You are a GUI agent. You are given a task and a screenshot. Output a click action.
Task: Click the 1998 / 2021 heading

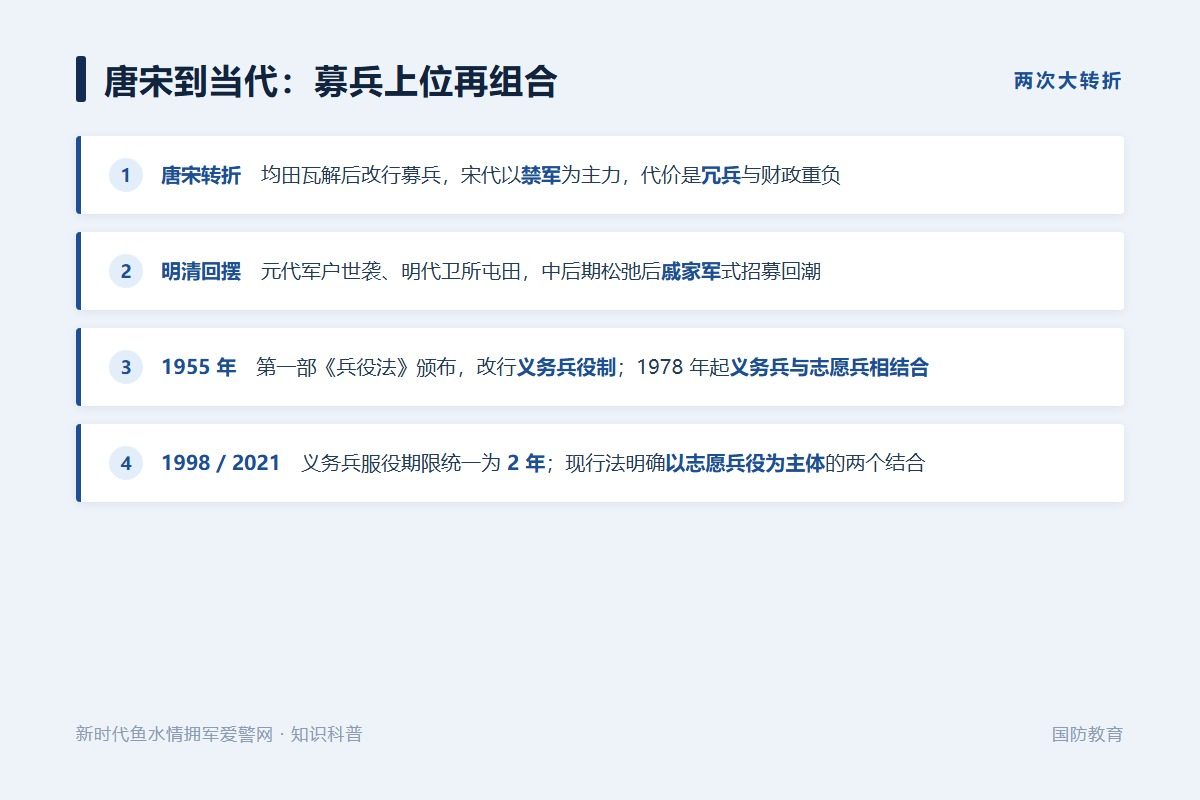[221, 464]
